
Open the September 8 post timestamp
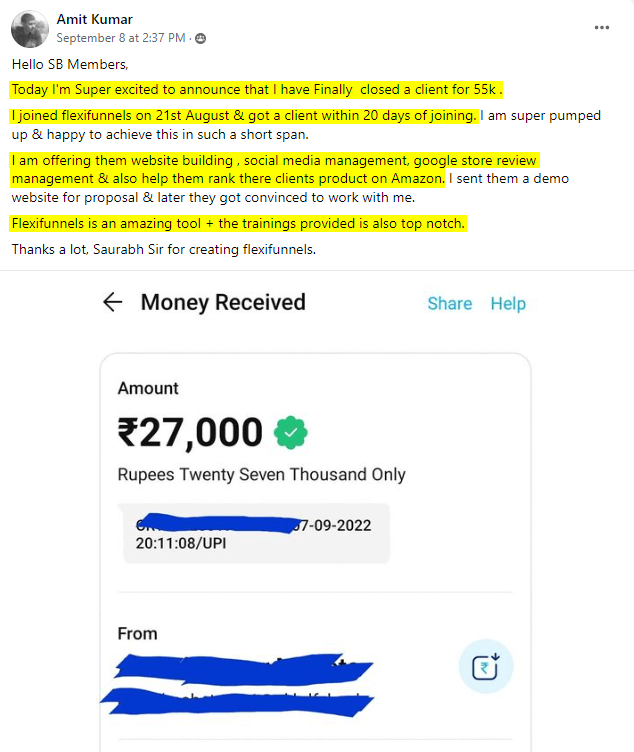coord(120,38)
